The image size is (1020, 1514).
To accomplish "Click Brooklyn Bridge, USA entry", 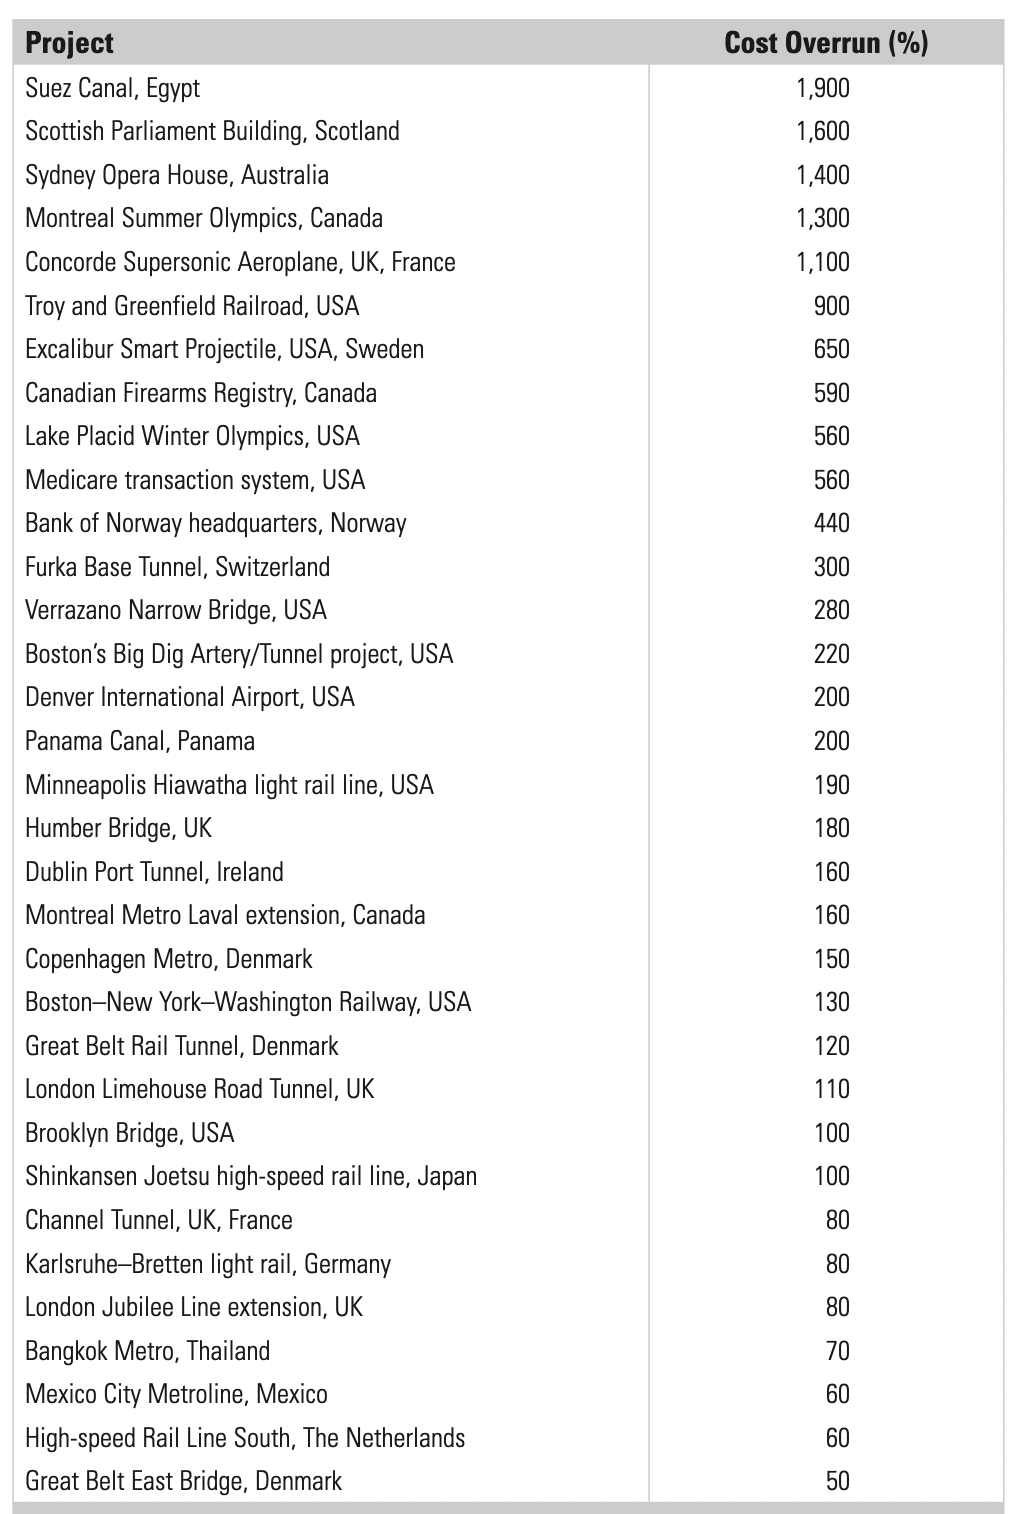I will (x=130, y=1133).
